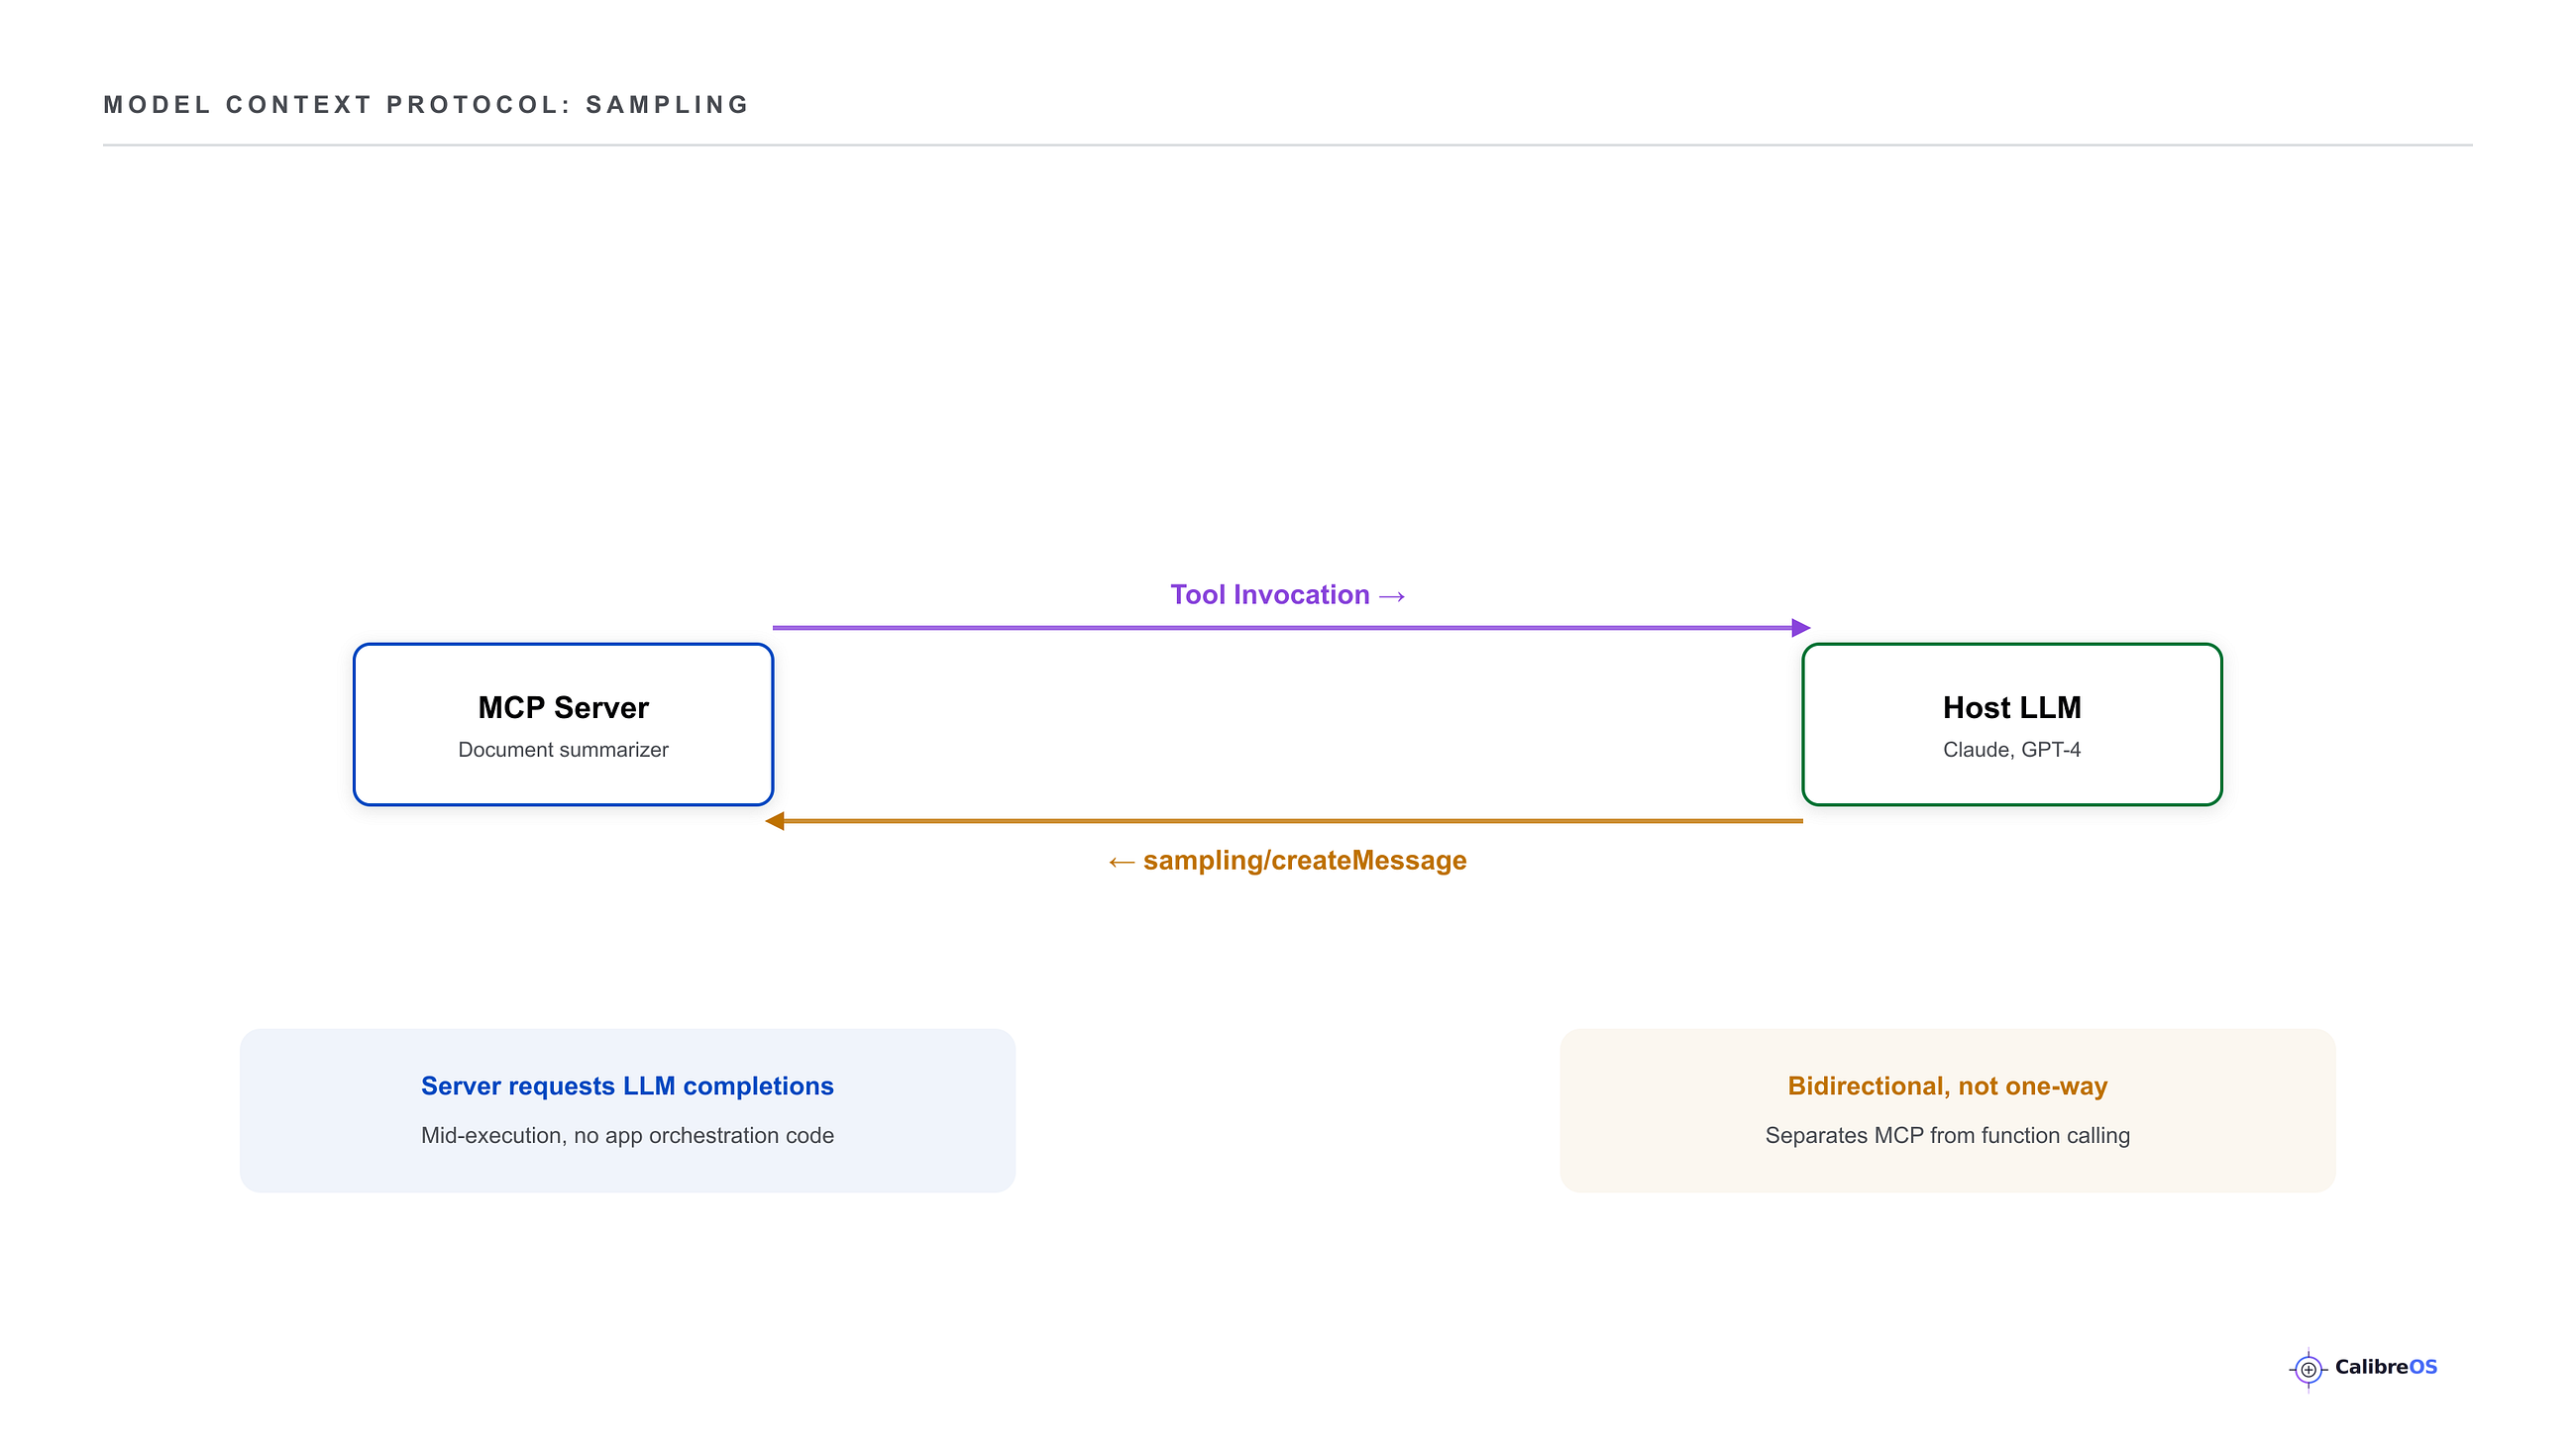
Task: Click the purple arrowhead near Host LLM
Action: 1801,628
